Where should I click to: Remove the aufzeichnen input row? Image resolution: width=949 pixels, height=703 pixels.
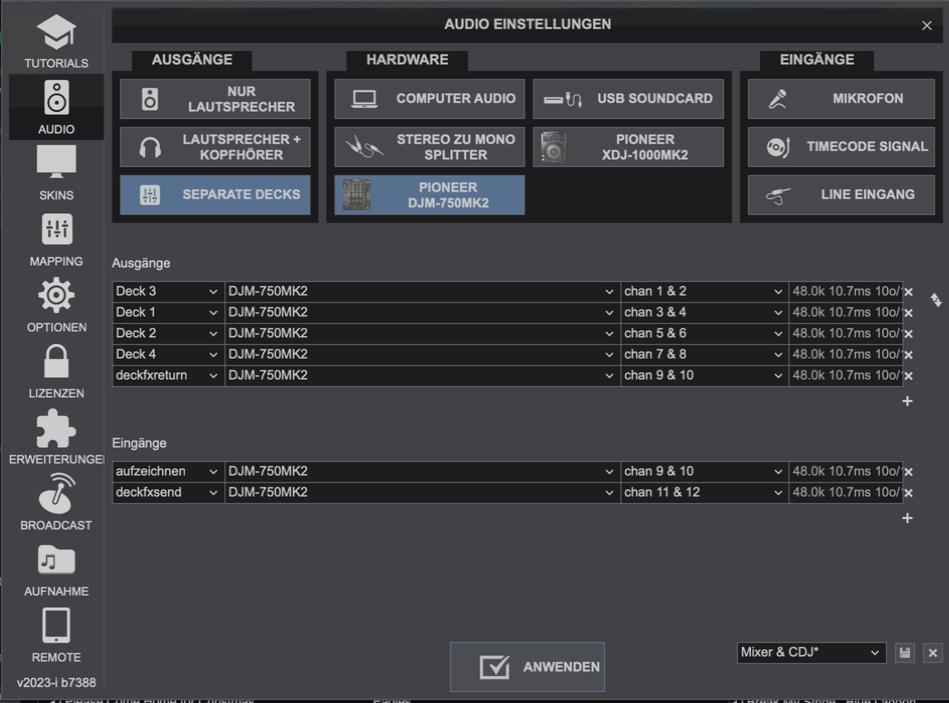[908, 472]
